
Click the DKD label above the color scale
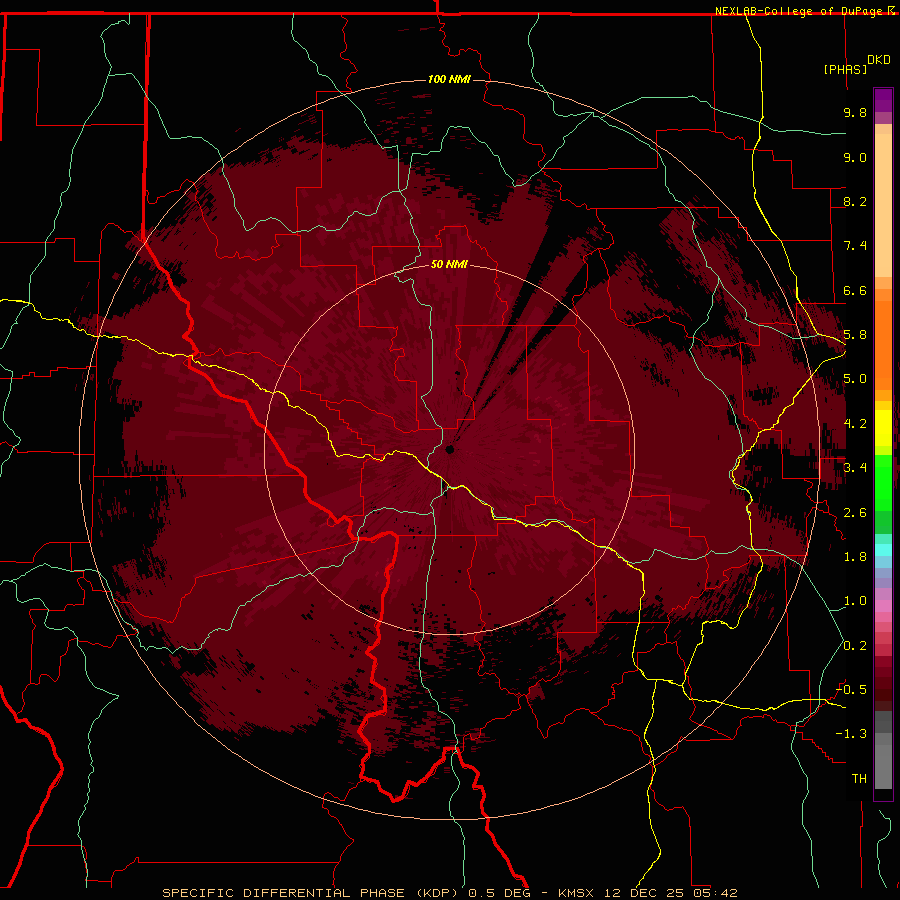[879, 60]
